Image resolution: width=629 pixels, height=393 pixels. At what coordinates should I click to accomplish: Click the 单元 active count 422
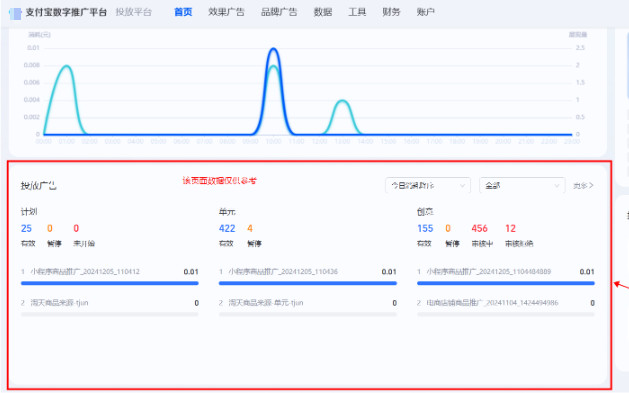point(227,228)
